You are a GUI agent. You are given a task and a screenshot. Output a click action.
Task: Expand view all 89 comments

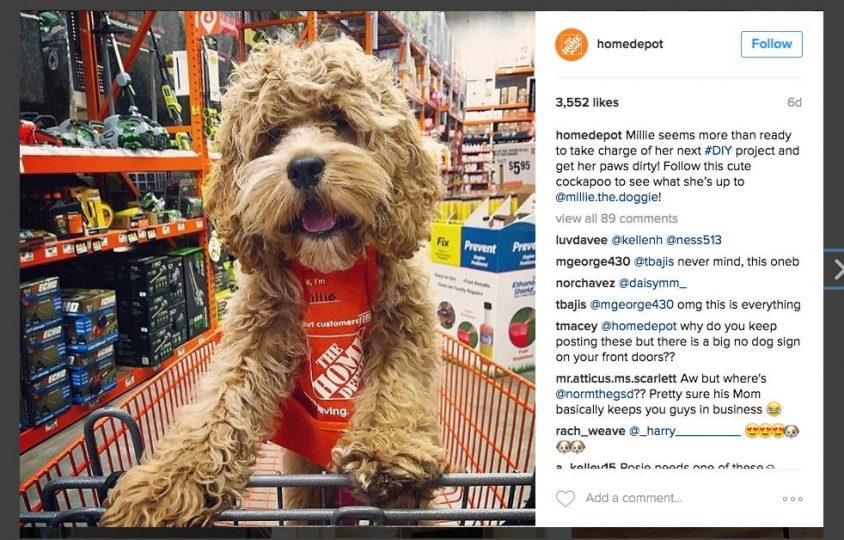[x=616, y=219]
